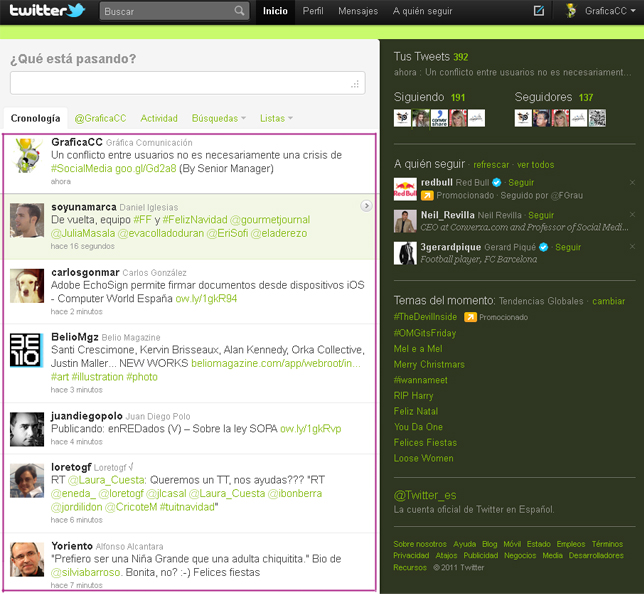Open GraficaCC account dropdown menu
This screenshot has height=594, width=644.
(x=610, y=11)
